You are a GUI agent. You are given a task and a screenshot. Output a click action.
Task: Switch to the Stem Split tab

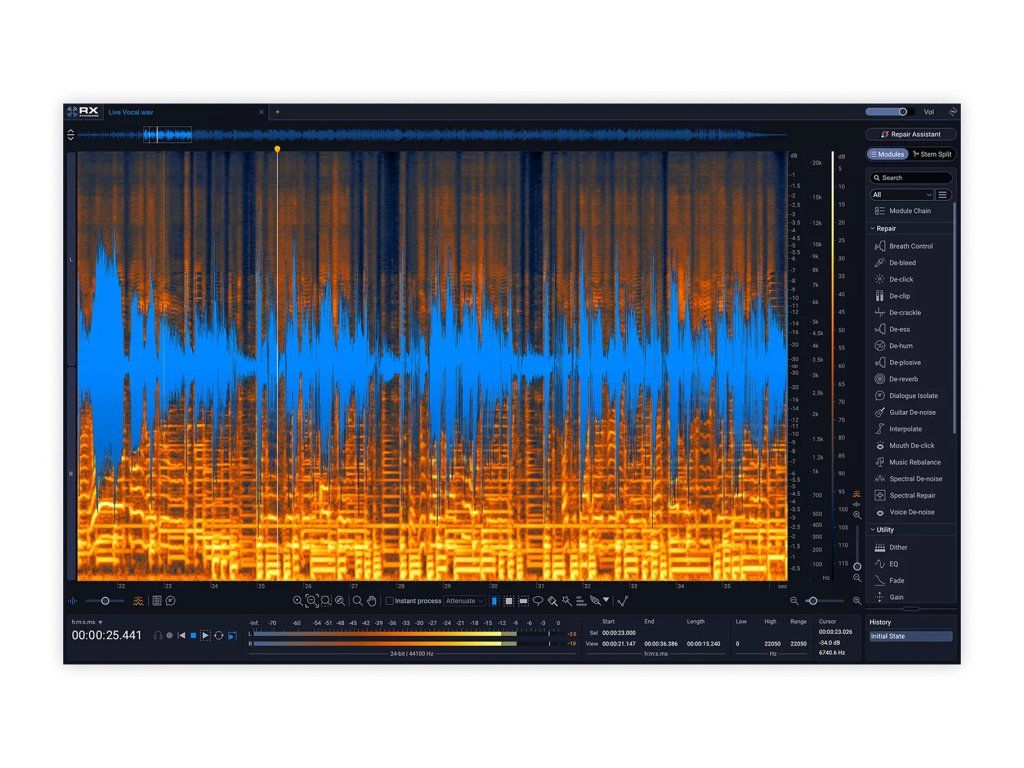[x=932, y=154]
